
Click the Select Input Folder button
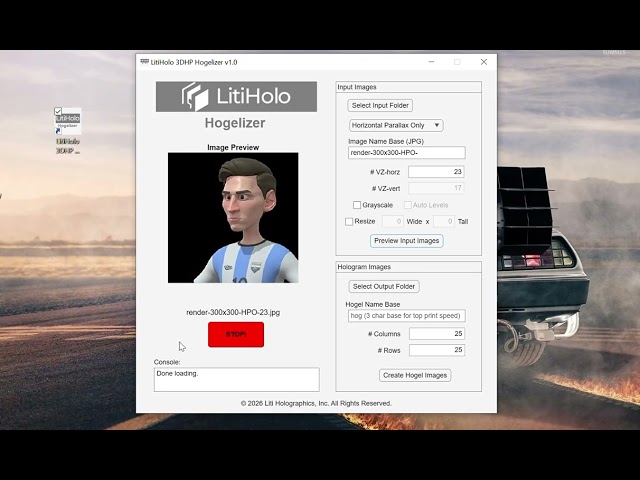380,105
